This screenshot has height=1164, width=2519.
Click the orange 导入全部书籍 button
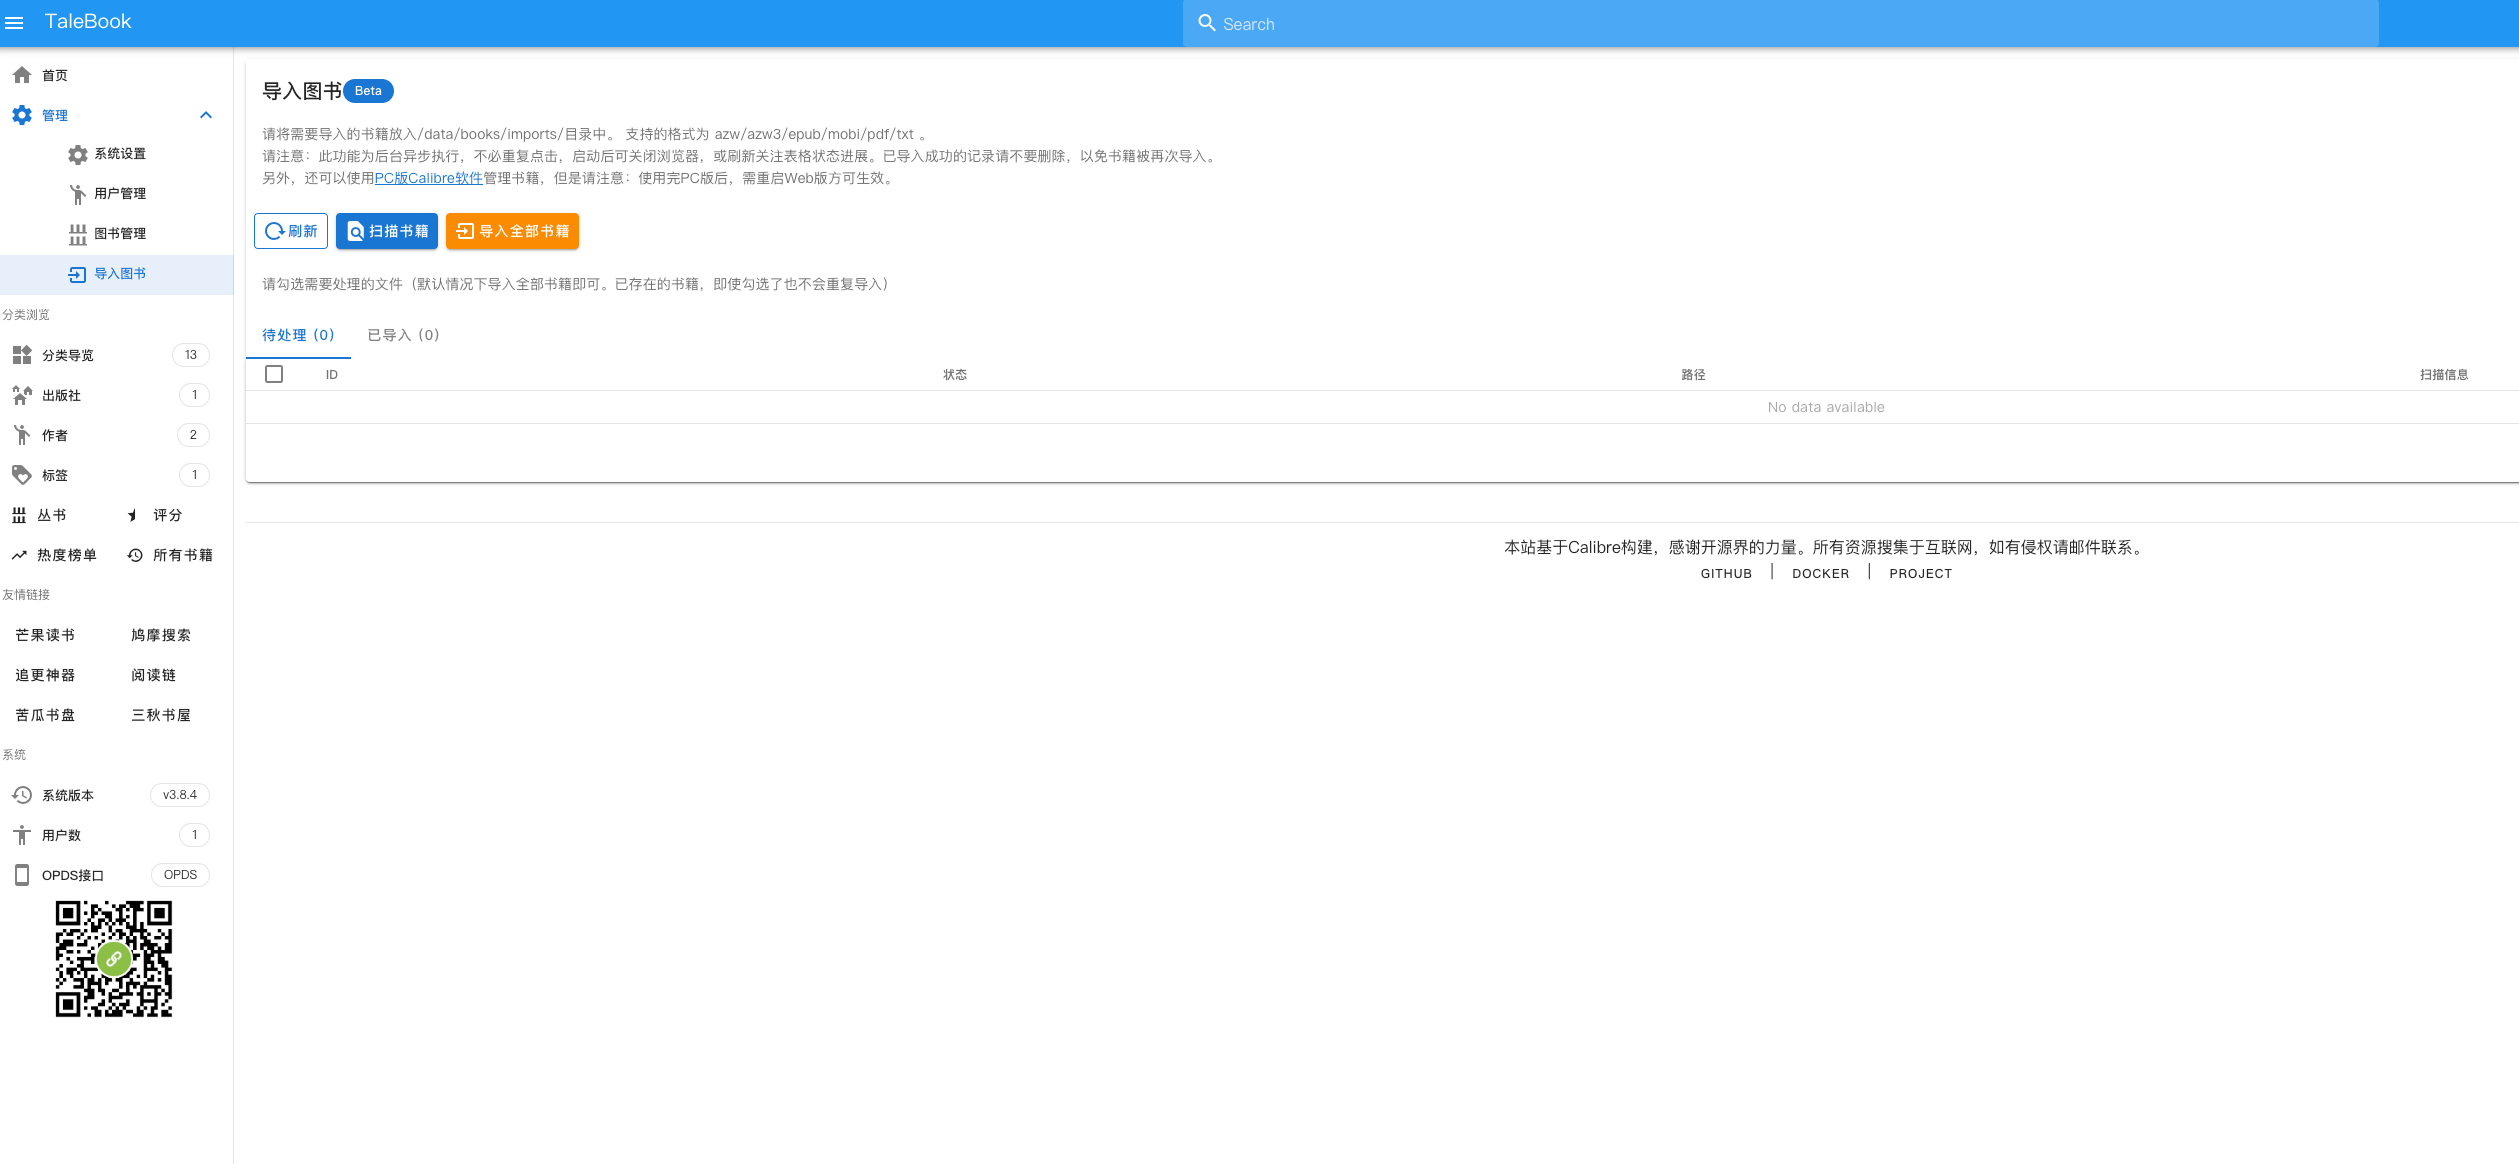tap(512, 231)
